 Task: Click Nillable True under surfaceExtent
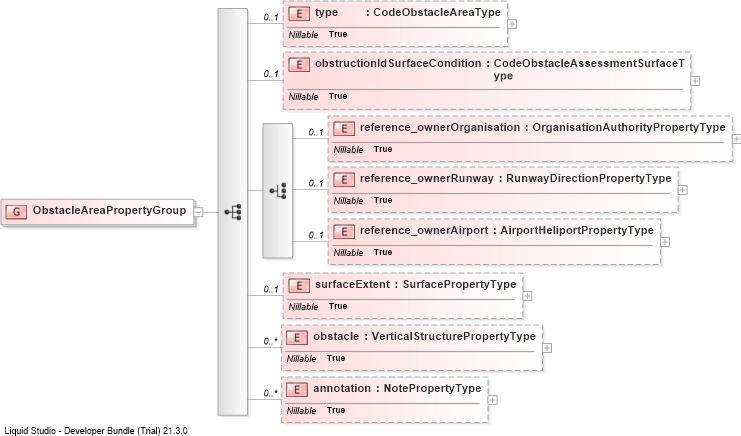[x=318, y=306]
